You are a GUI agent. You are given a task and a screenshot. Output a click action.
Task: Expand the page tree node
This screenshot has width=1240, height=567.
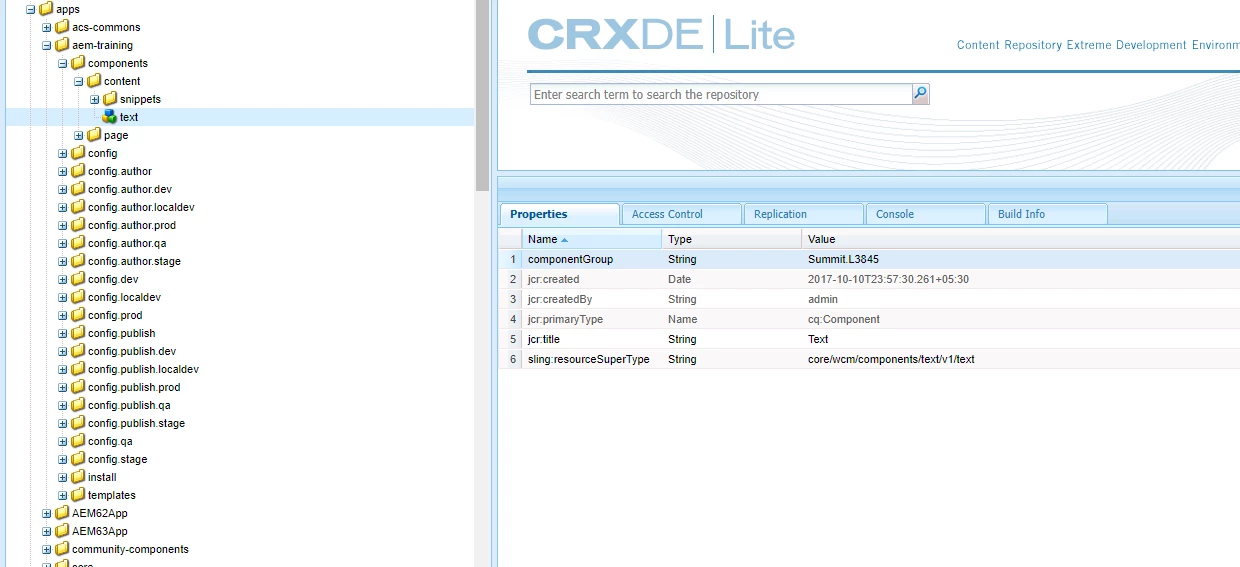tap(79, 135)
